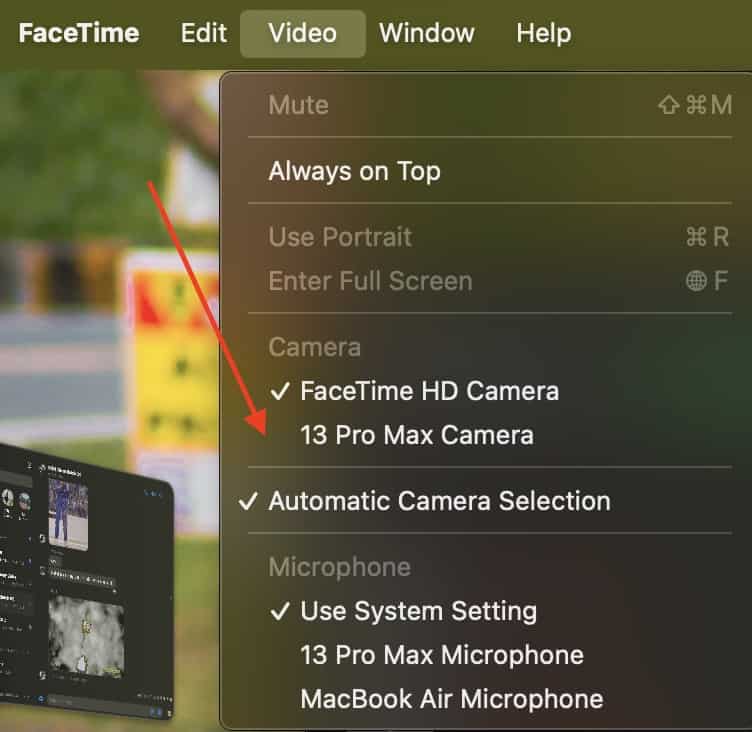Select 13 Pro Max Microphone
This screenshot has height=732, width=752.
(x=441, y=655)
